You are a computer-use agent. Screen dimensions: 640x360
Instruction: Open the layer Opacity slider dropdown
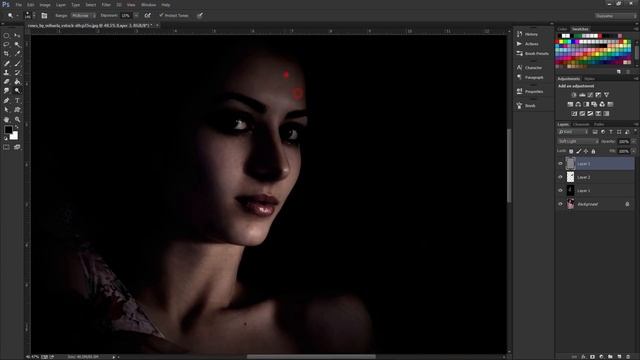click(x=633, y=141)
